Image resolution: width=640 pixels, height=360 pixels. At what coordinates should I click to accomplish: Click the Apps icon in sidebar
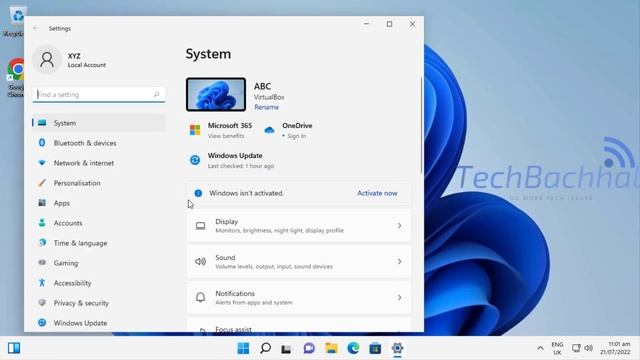pos(42,202)
